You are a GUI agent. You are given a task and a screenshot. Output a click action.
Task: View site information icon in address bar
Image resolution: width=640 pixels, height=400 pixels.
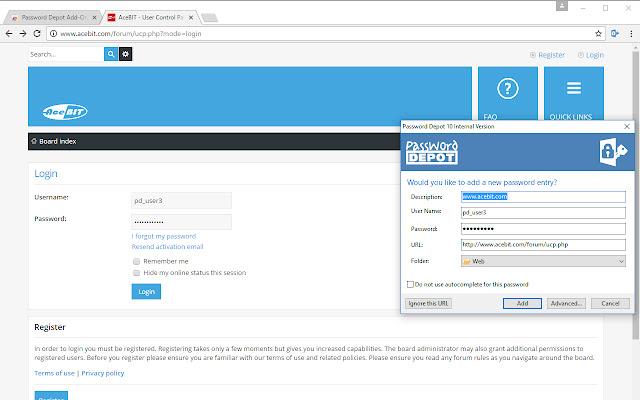(53, 34)
